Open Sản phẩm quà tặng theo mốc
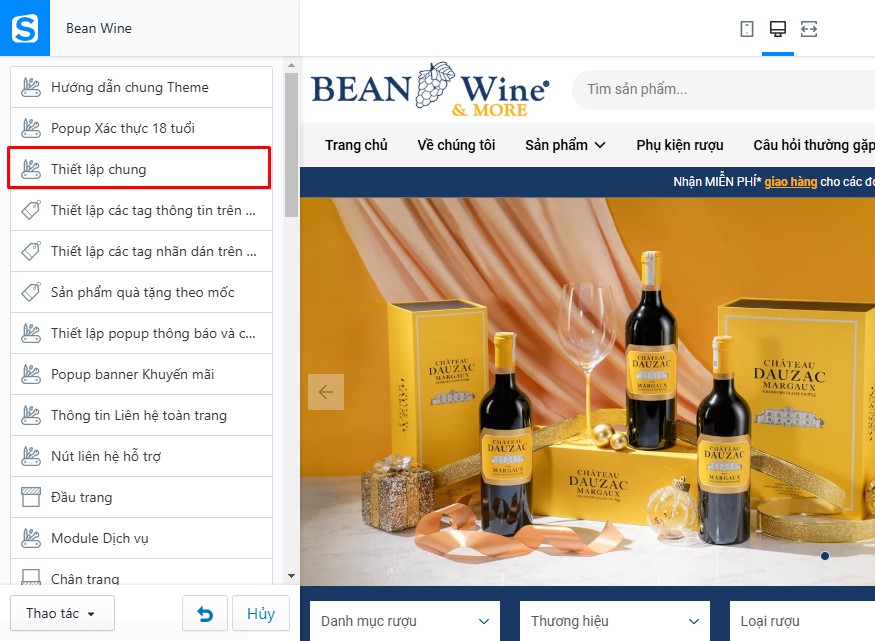 [x=141, y=292]
